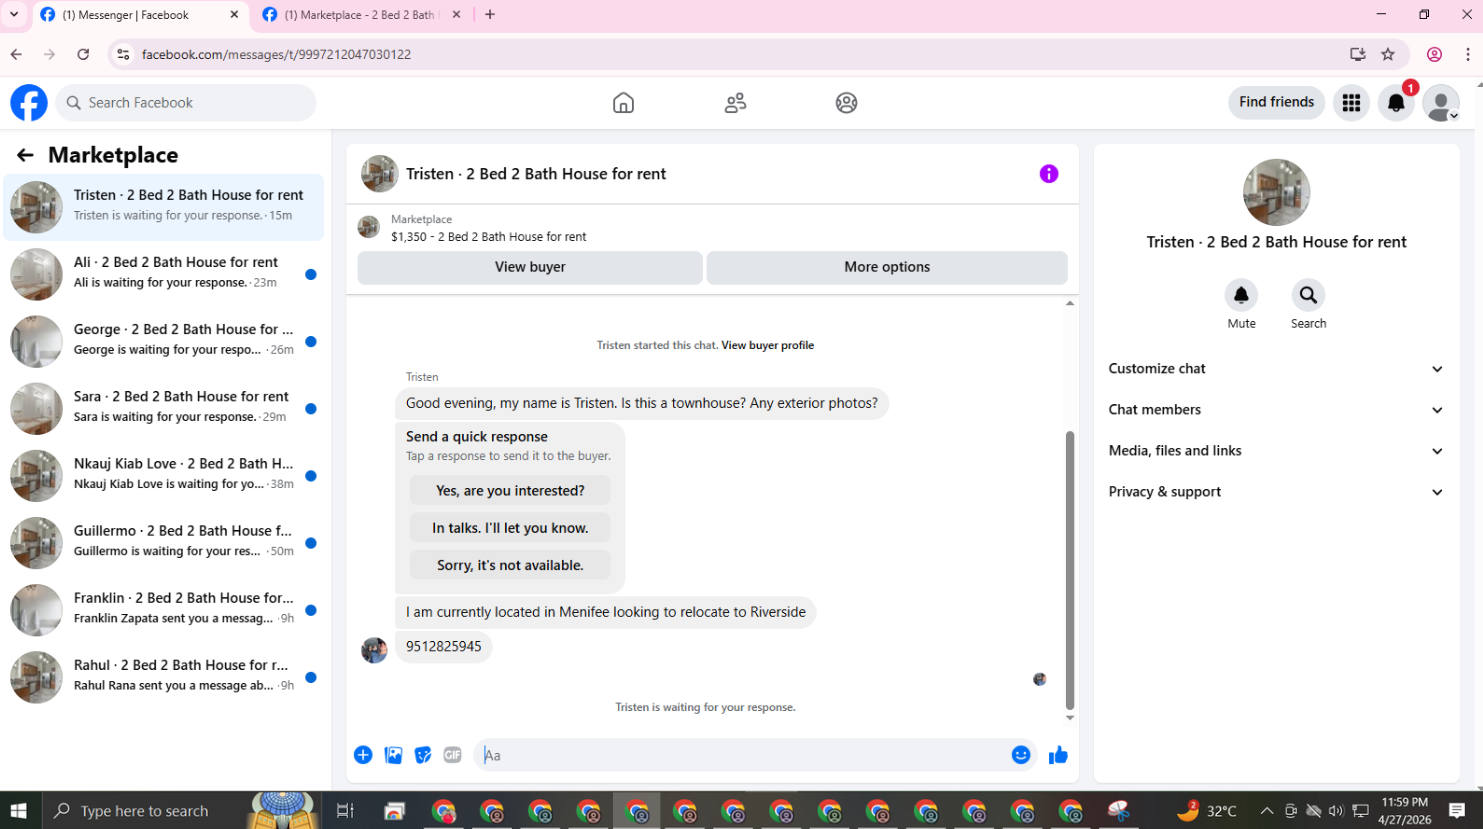Image resolution: width=1483 pixels, height=829 pixels.
Task: Open Ali's 2 Bed 2 Bath chat
Action: point(164,274)
